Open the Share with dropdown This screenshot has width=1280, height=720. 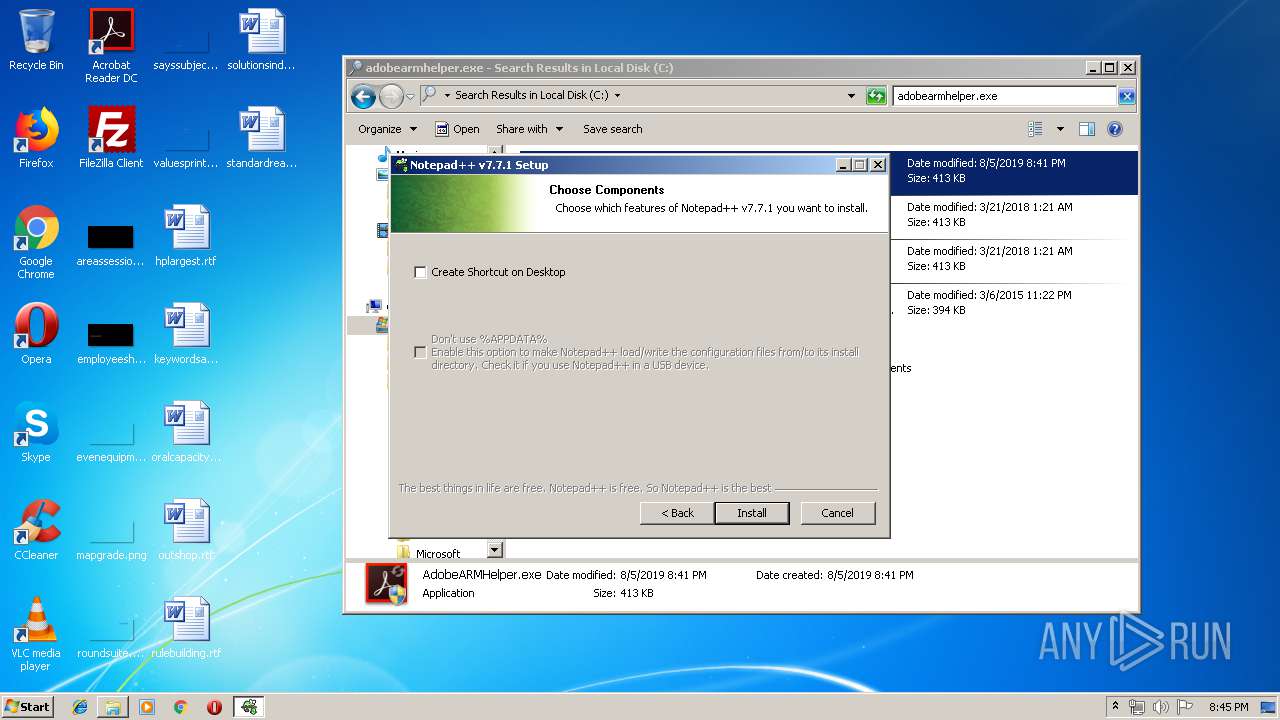(x=530, y=129)
